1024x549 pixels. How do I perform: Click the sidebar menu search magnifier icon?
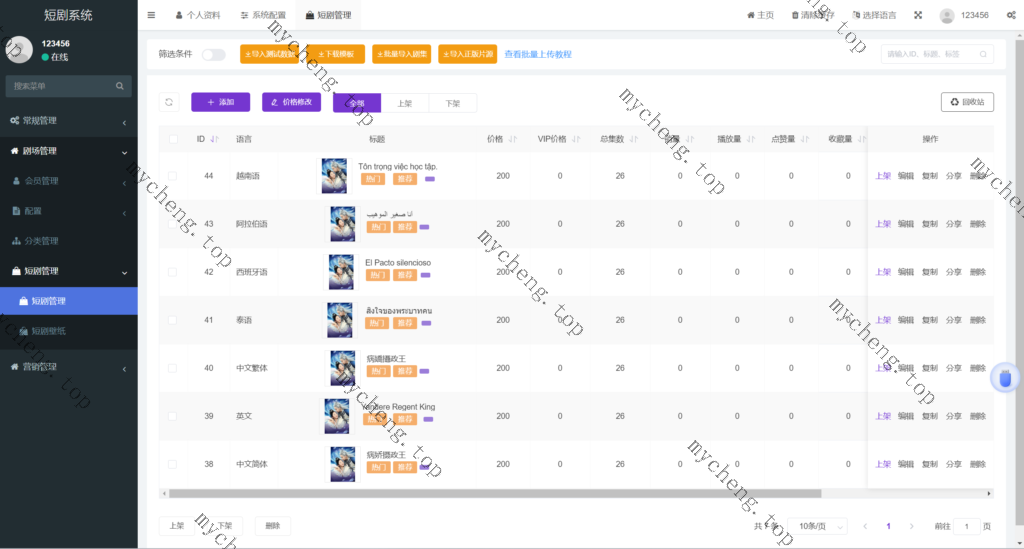click(120, 86)
